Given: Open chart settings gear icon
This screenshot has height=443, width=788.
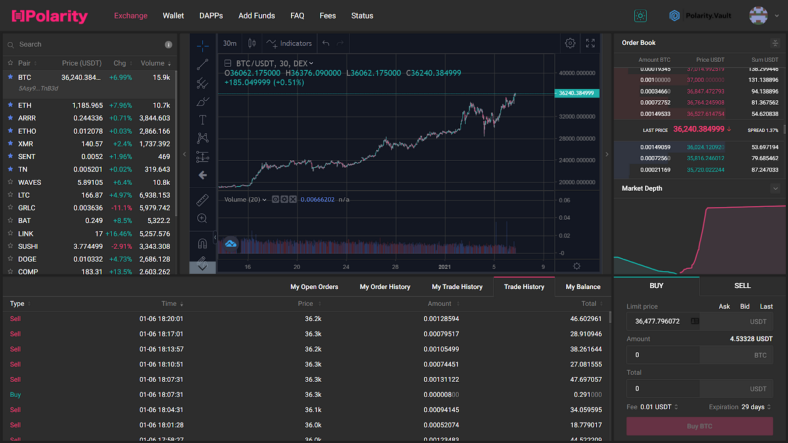Looking at the screenshot, I should point(570,43).
